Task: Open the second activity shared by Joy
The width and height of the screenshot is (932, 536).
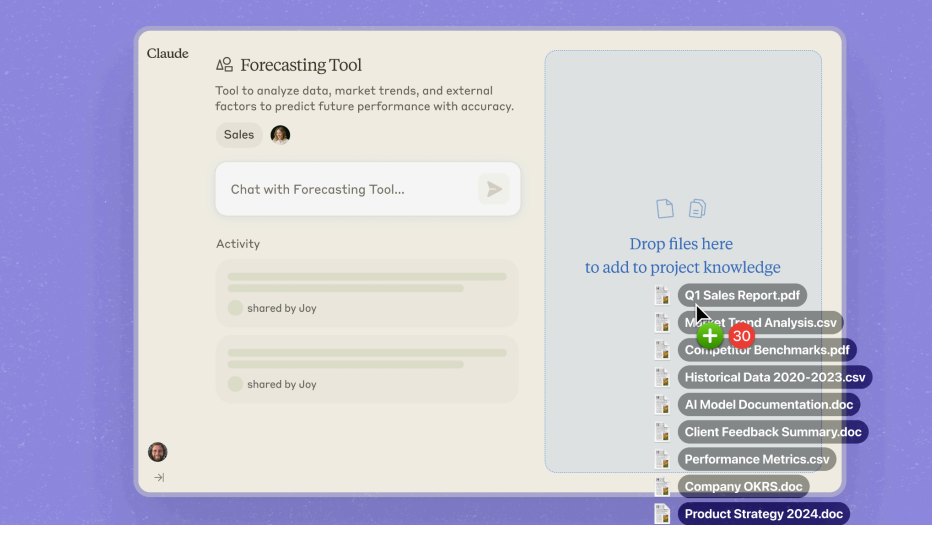Action: point(367,368)
